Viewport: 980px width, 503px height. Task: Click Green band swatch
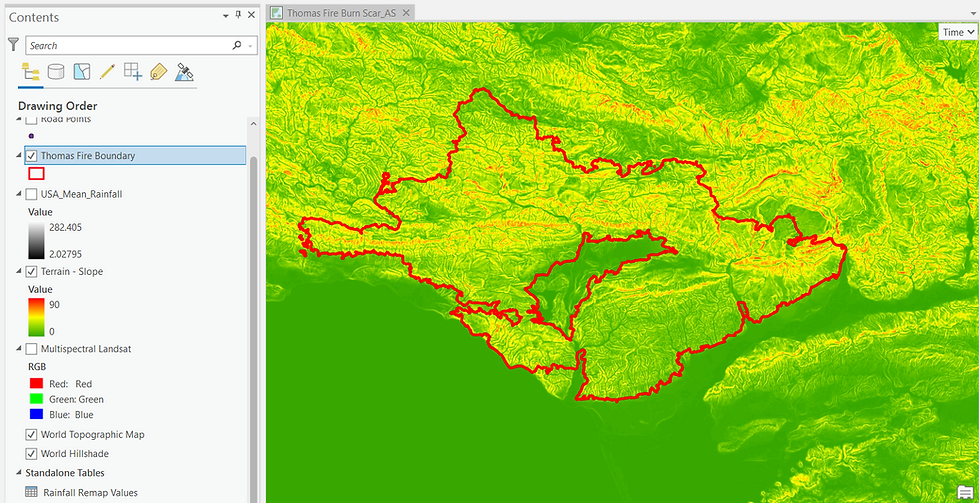[35, 399]
